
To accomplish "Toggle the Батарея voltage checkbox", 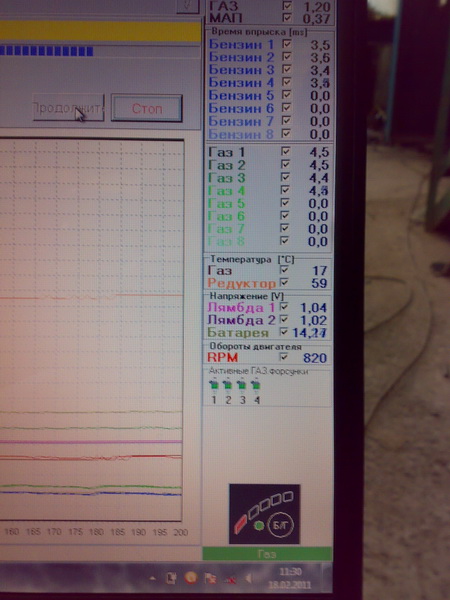I will [x=284, y=331].
